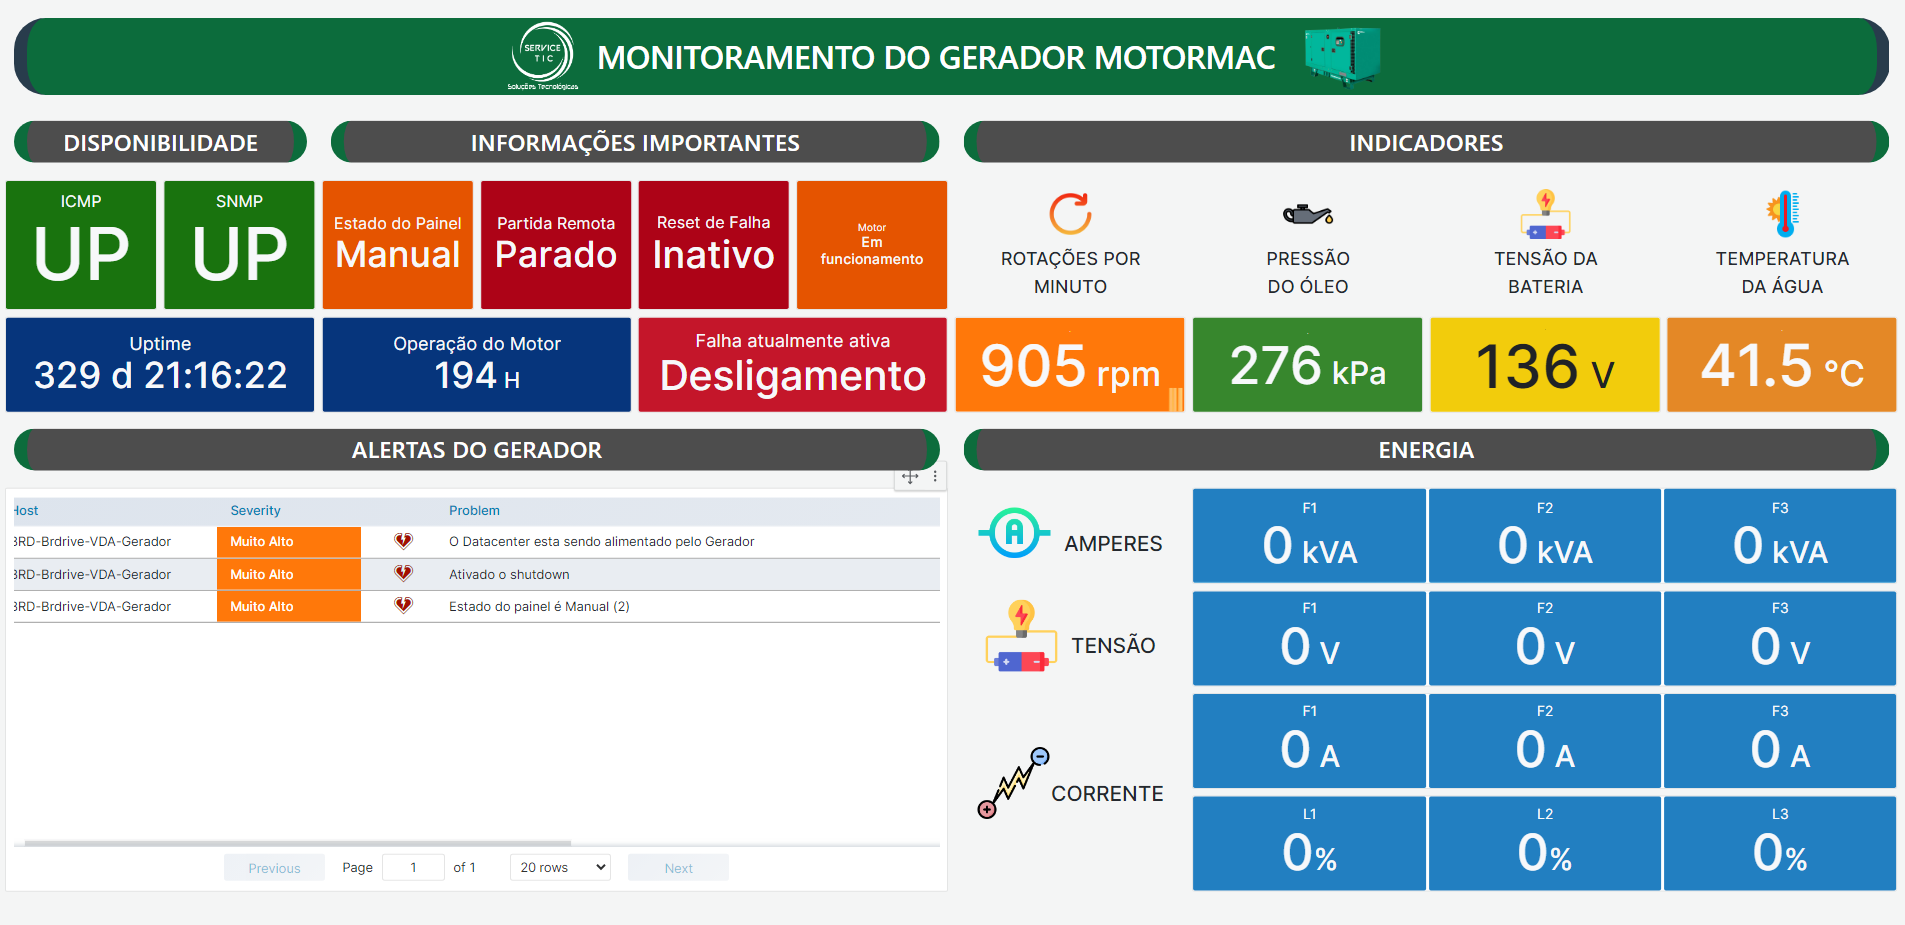Click the move handle on alerts panel

910,477
